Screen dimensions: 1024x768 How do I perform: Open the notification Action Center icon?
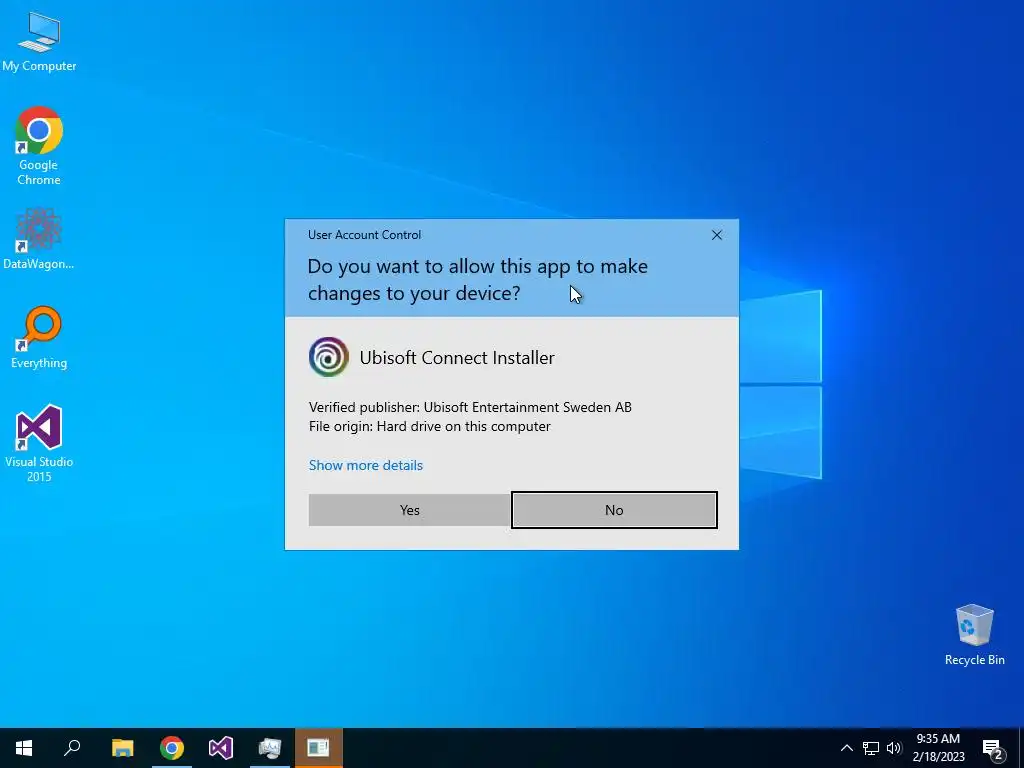tap(993, 749)
